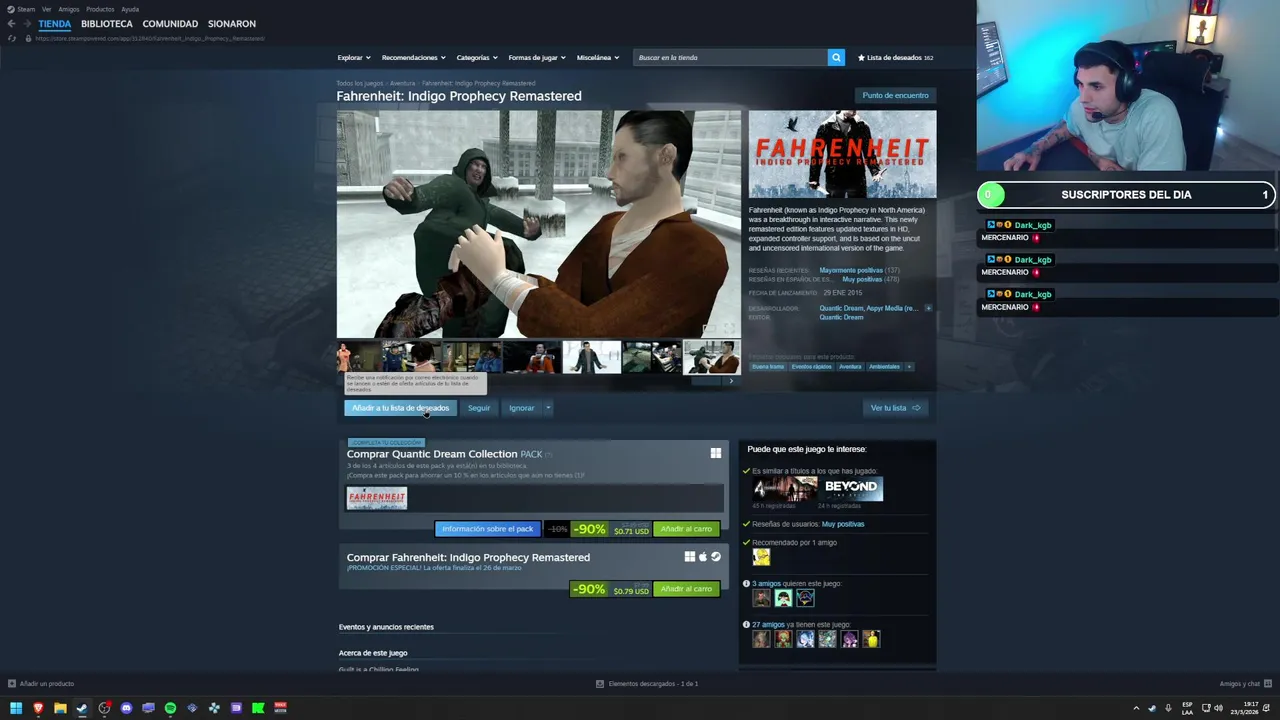Open the Ver menu
The width and height of the screenshot is (1280, 720).
(x=47, y=9)
